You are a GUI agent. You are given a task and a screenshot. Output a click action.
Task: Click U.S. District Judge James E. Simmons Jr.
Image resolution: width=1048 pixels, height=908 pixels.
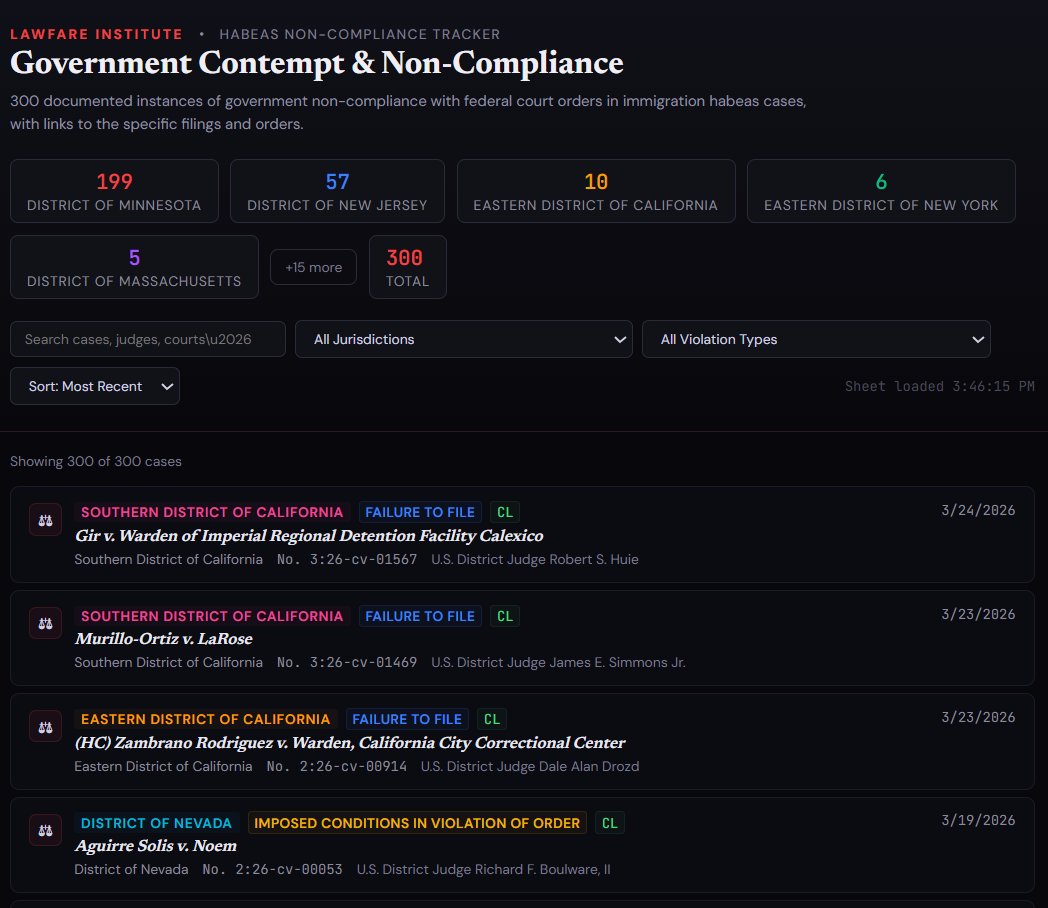pyautogui.click(x=558, y=662)
